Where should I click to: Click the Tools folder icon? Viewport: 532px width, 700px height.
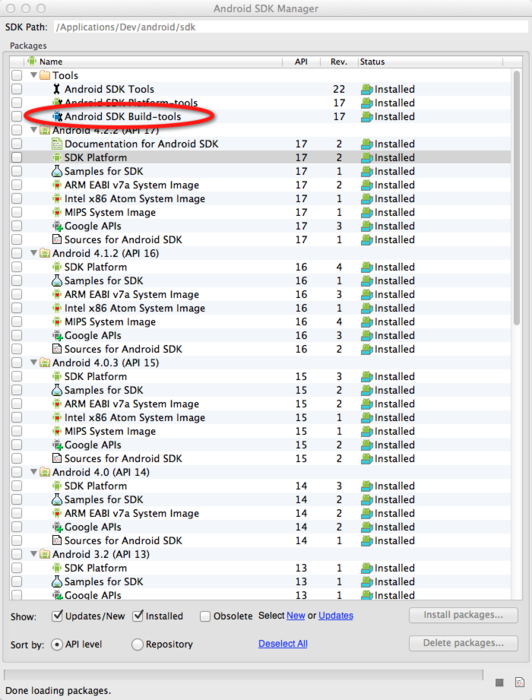click(x=45, y=75)
